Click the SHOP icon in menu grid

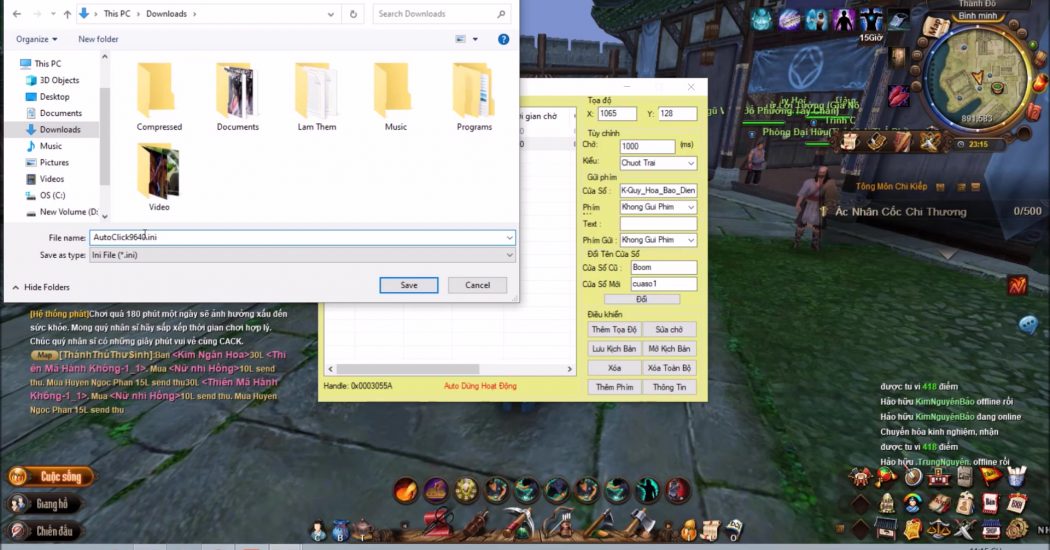[990, 529]
